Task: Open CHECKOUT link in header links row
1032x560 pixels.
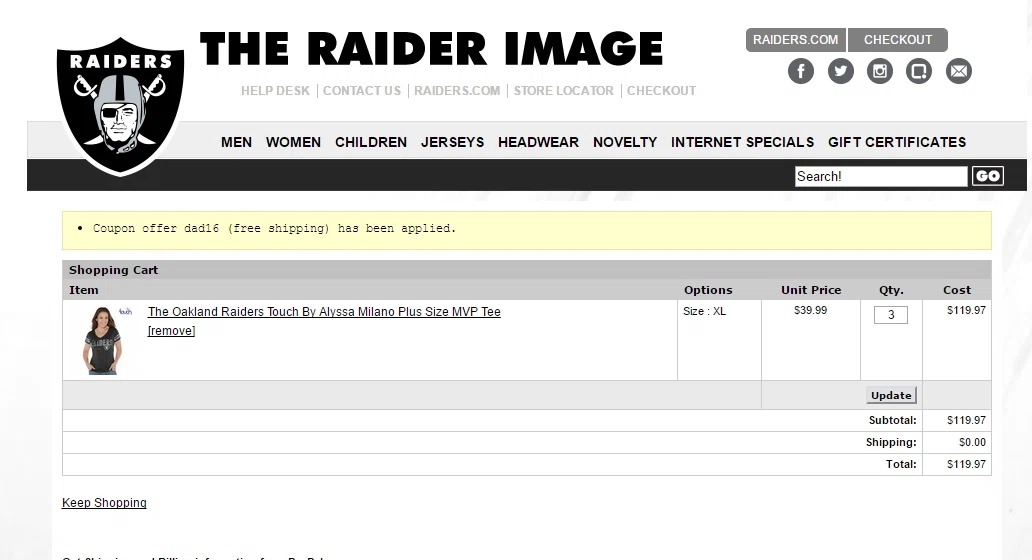Action: [661, 91]
